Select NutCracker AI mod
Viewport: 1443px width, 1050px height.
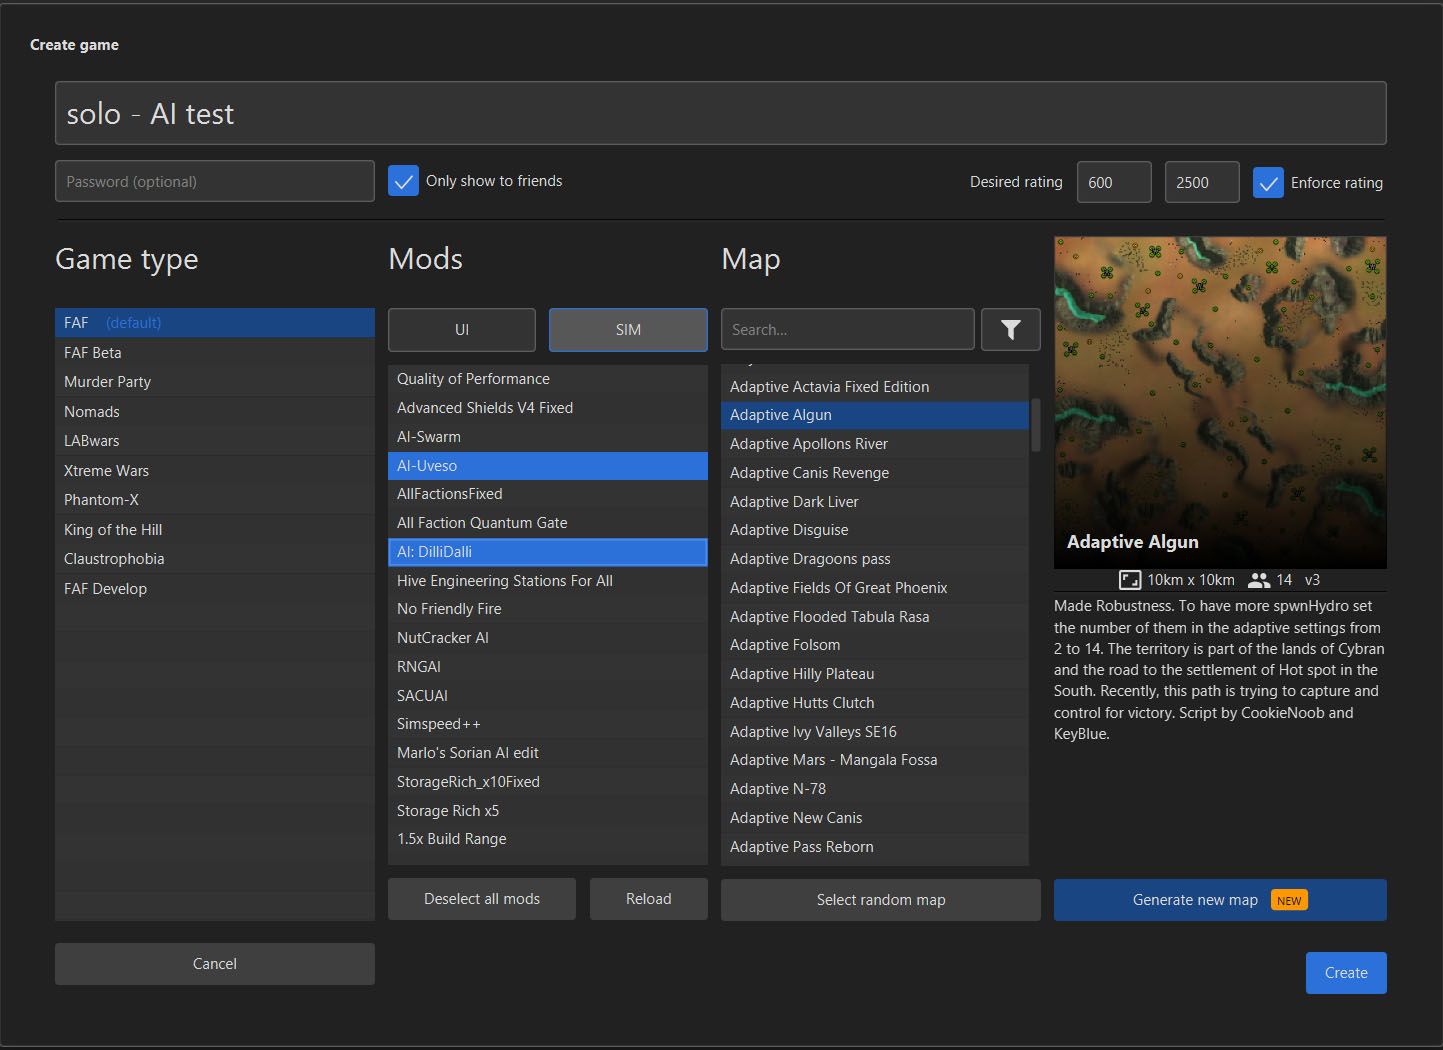pyautogui.click(x=548, y=637)
